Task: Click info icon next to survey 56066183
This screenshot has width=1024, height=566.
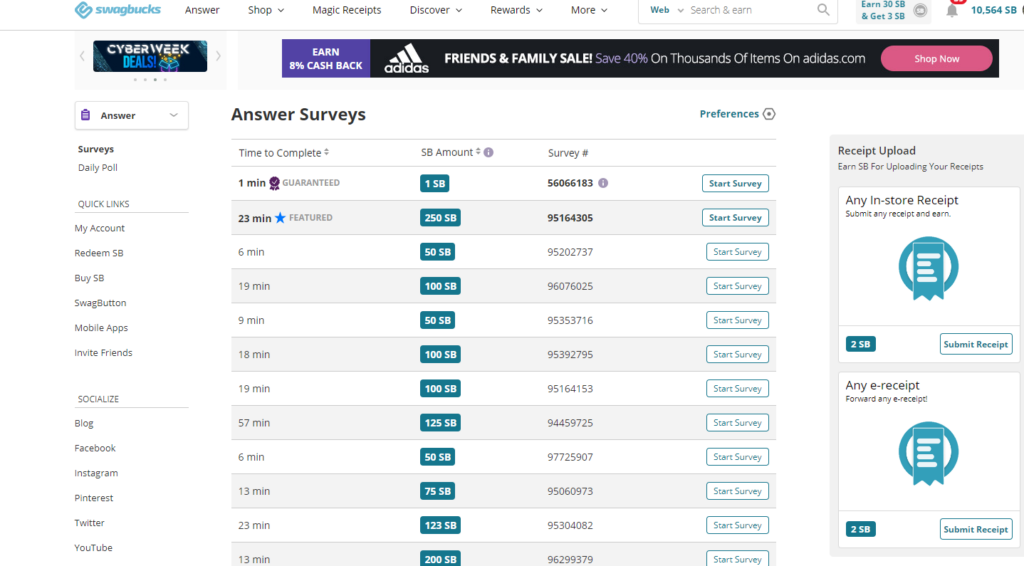Action: [603, 183]
